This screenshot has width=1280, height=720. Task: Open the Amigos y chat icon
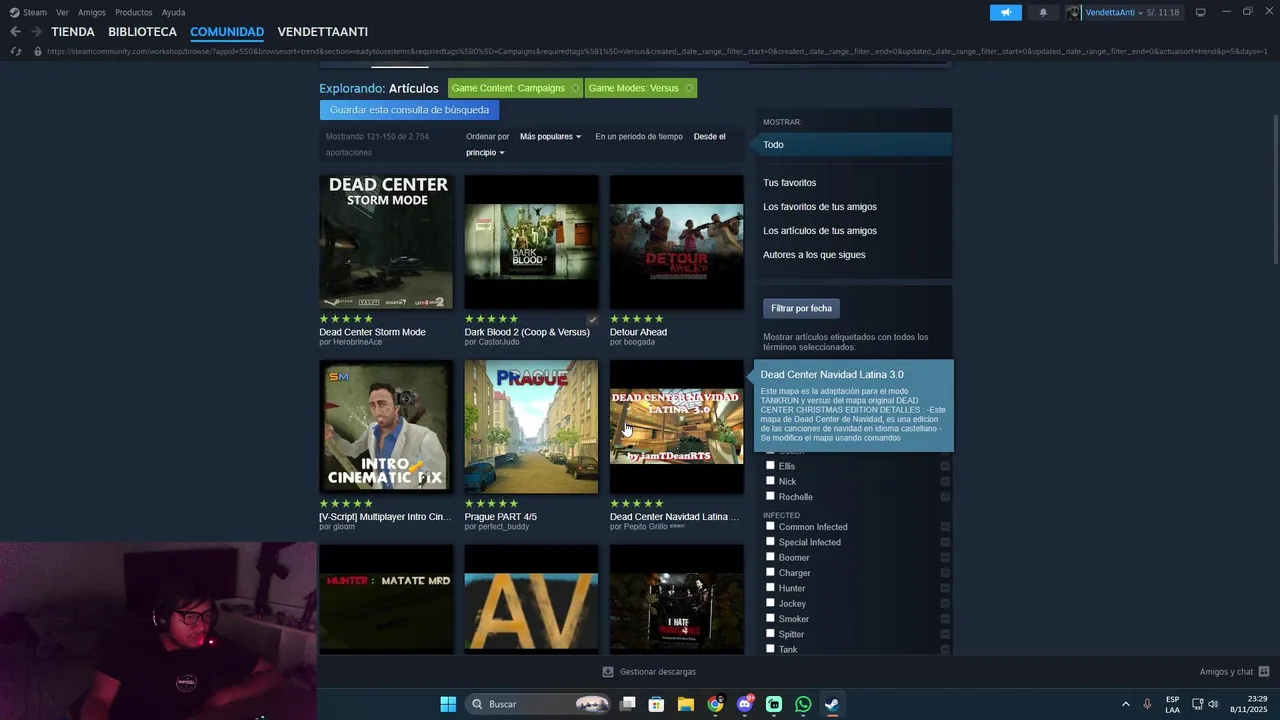pyautogui.click(x=1264, y=672)
